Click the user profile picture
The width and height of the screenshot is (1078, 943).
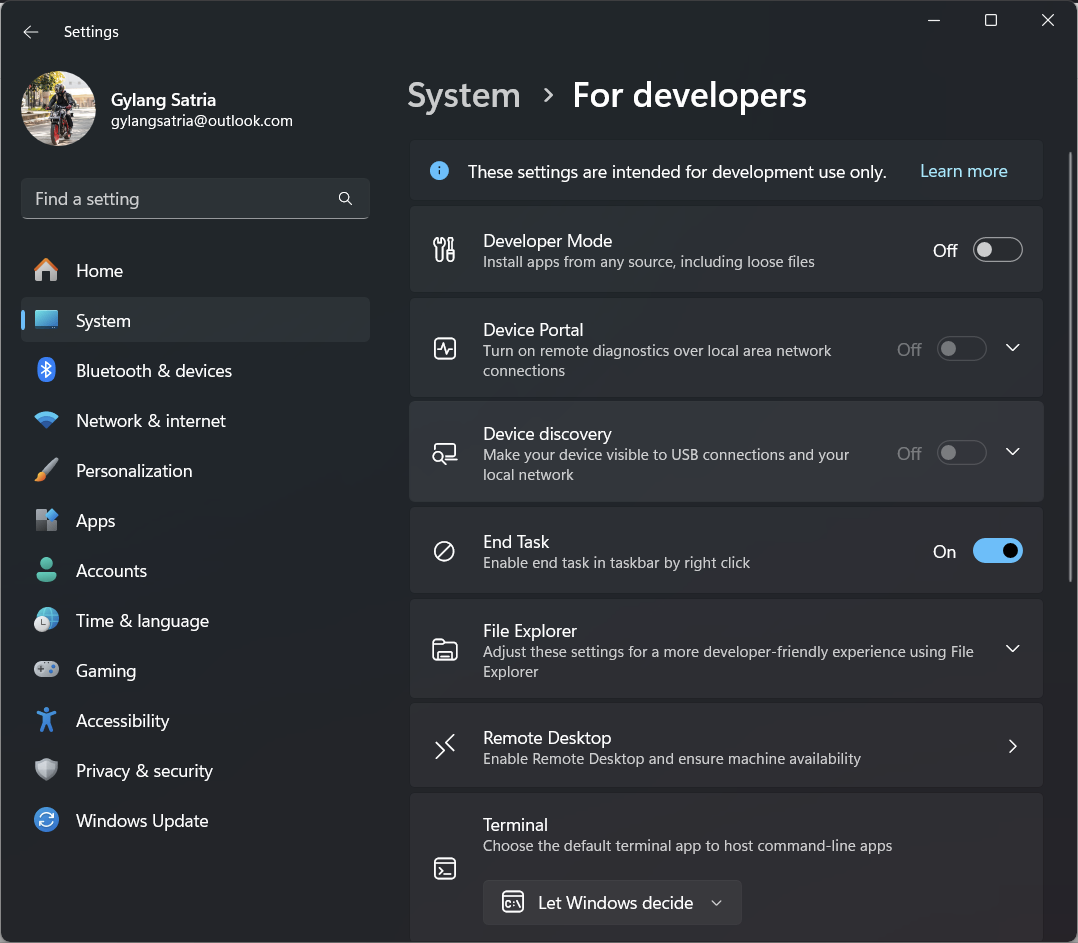[58, 109]
